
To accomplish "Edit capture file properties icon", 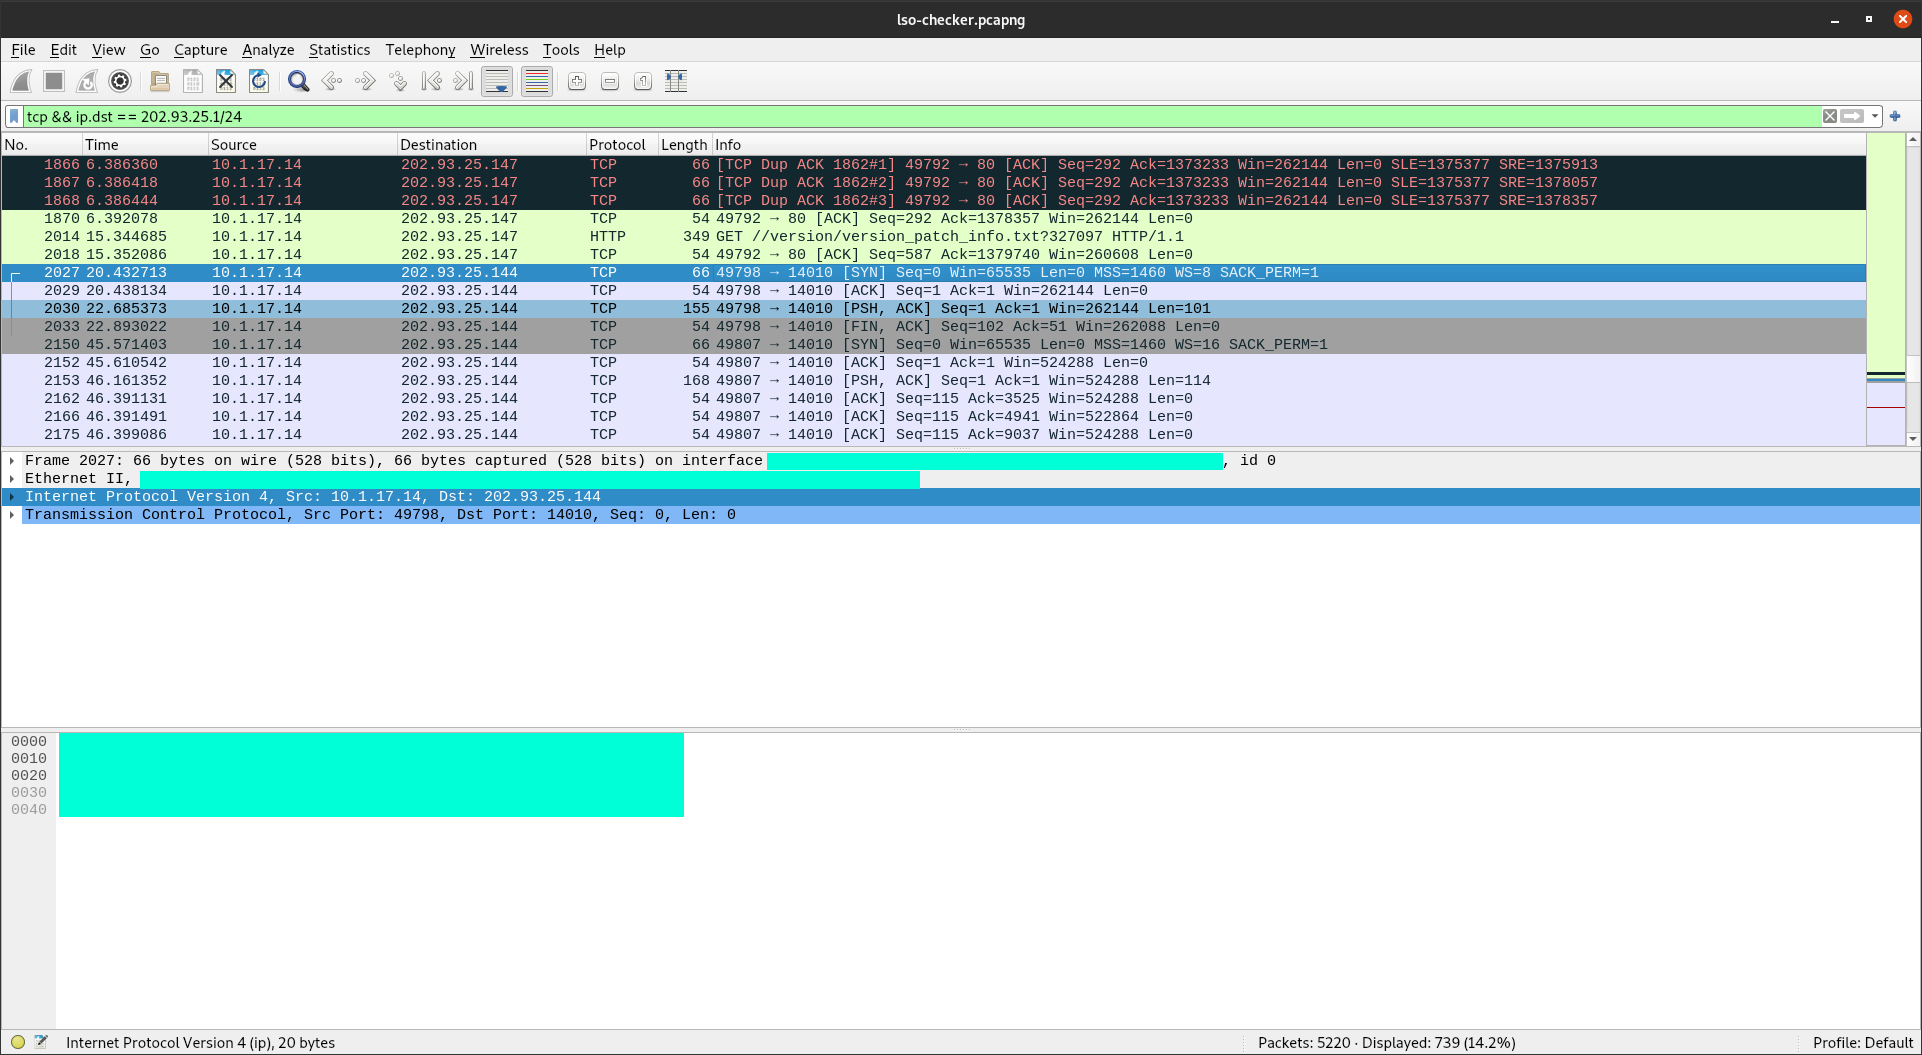I will coord(41,1042).
